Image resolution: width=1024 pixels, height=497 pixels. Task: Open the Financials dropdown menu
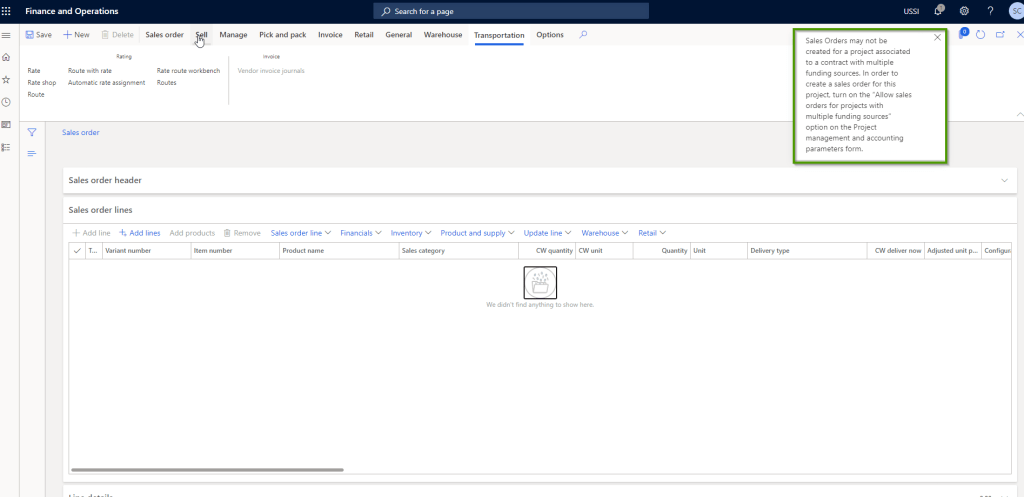360,233
